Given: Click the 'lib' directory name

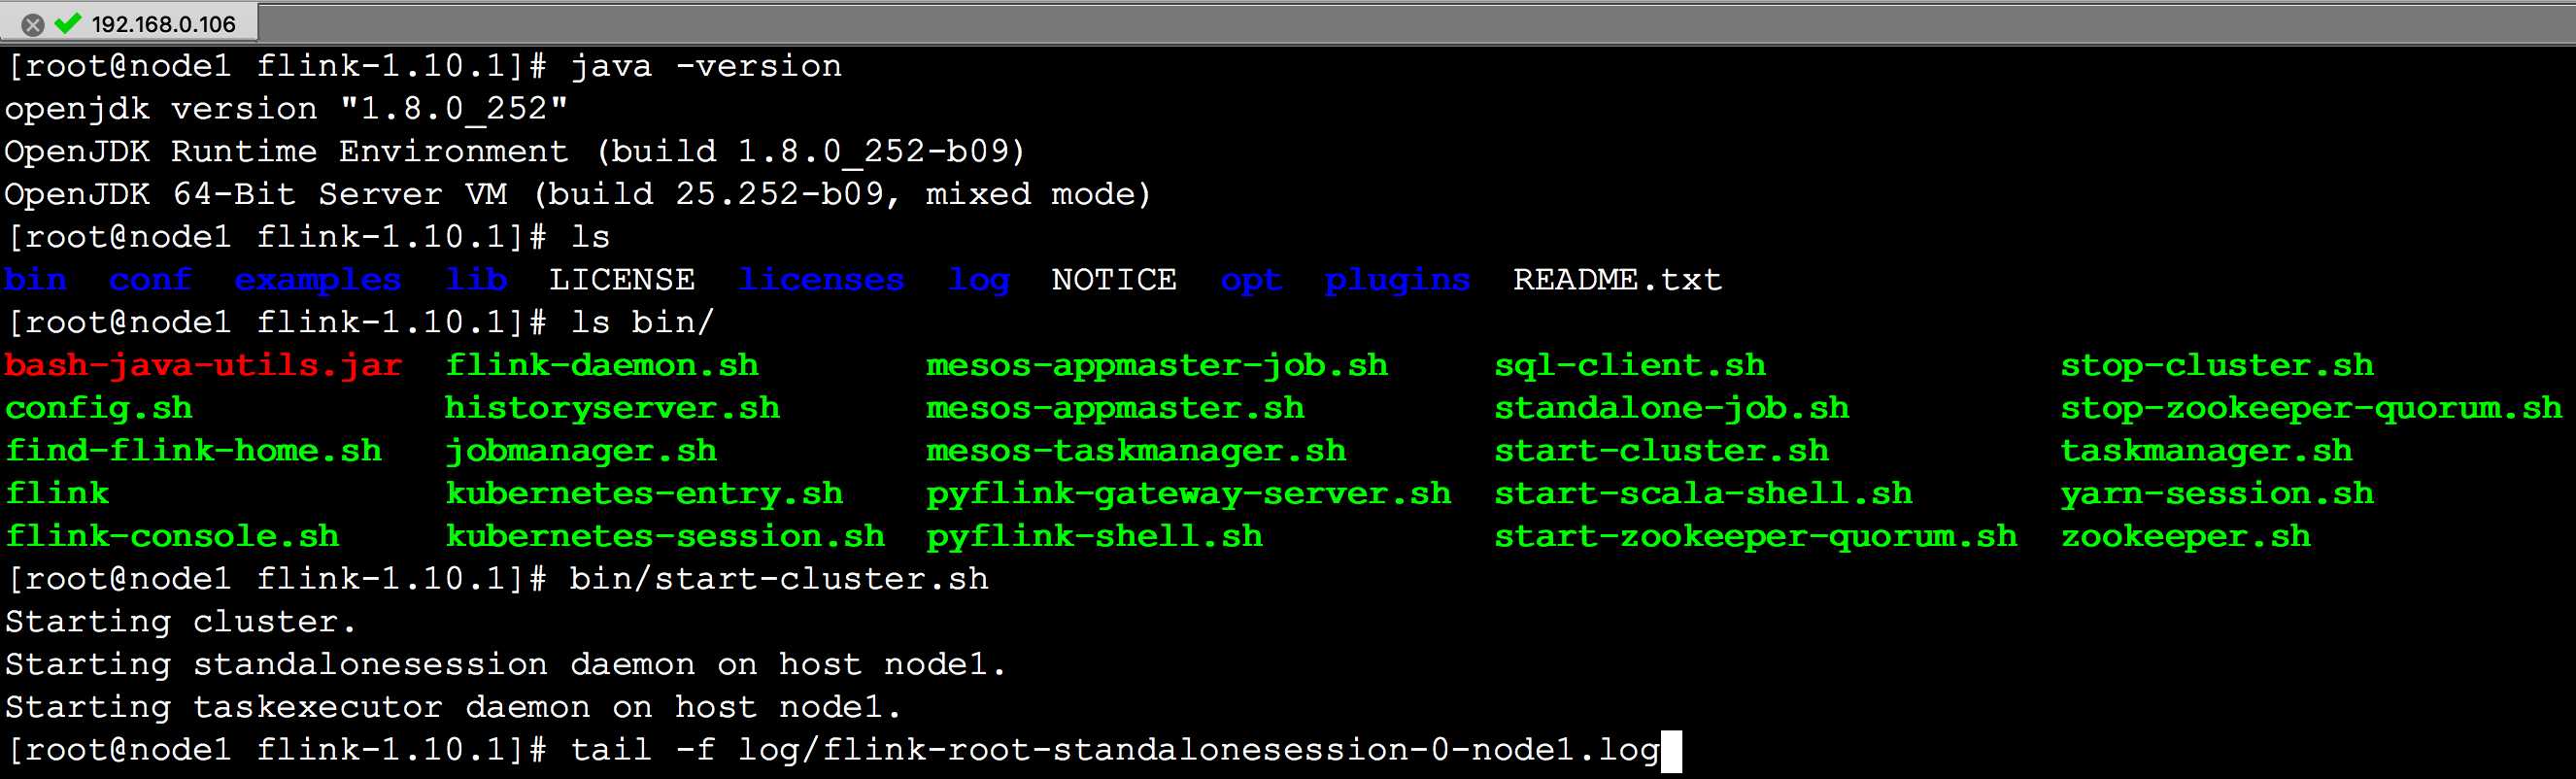Looking at the screenshot, I should click(x=476, y=280).
